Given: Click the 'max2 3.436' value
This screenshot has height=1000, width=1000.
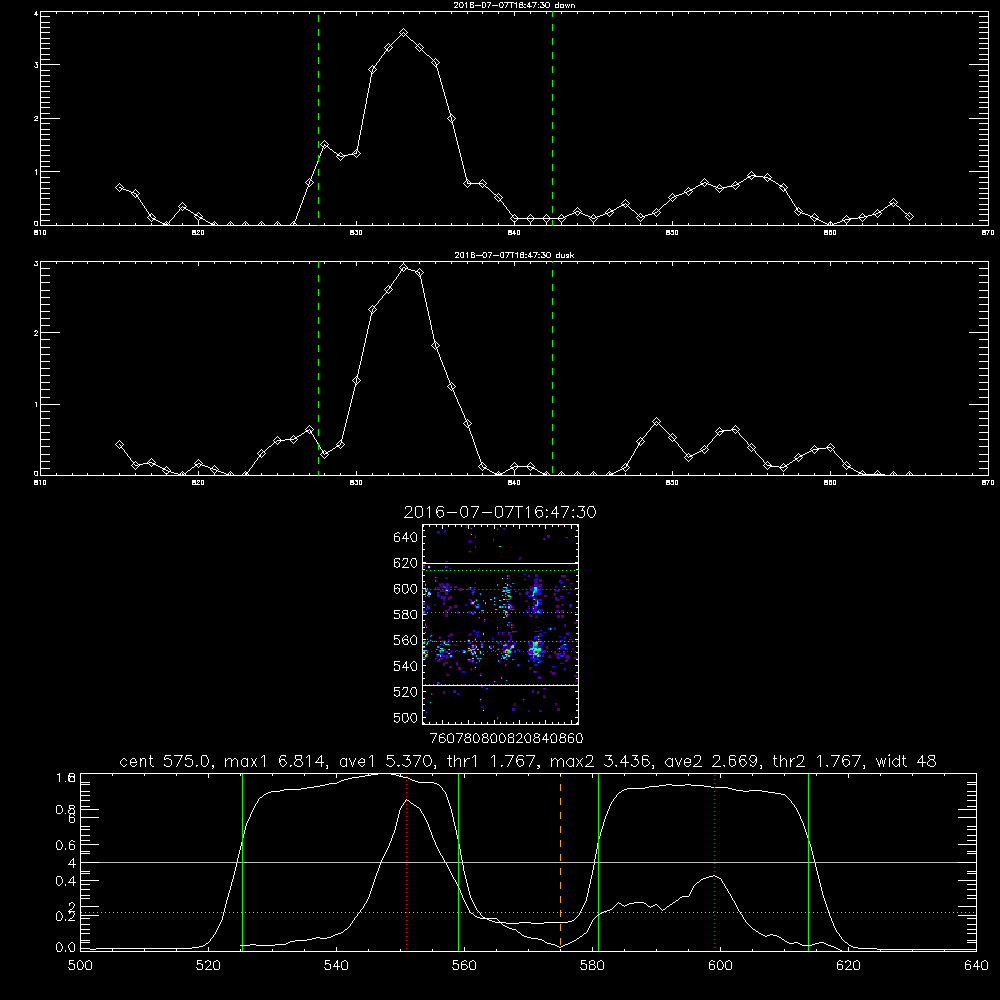Looking at the screenshot, I should 601,761.
